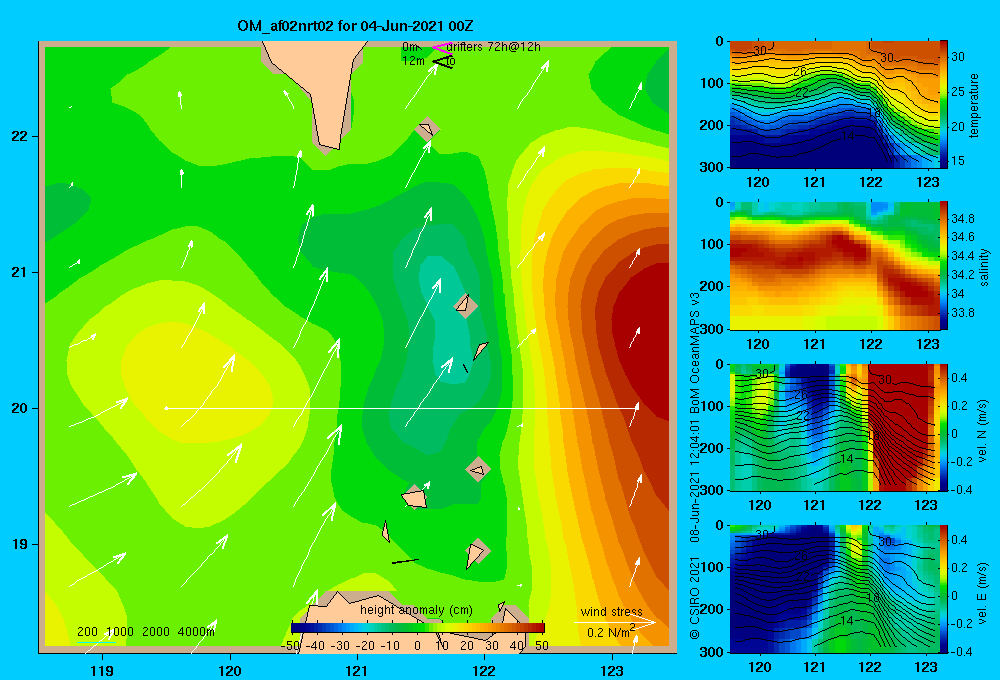Select the 'vel. N (m/s)' label
Screen dimensions: 1000x680
tap(982, 431)
